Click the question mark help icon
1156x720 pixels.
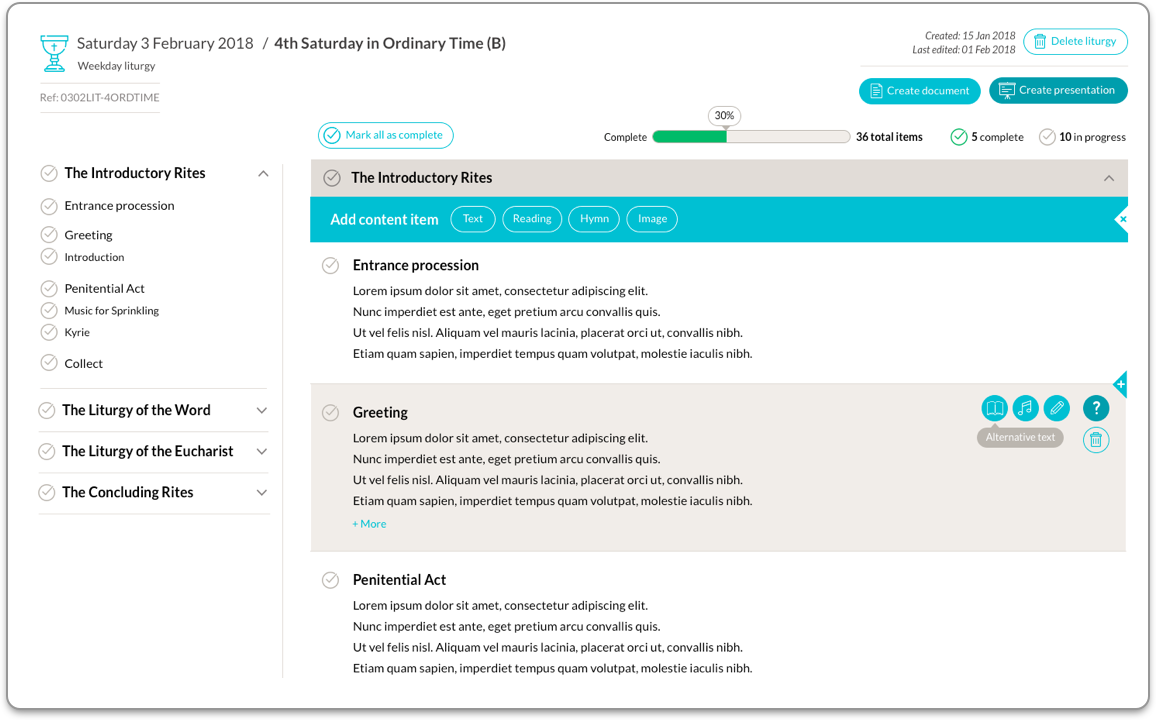[1096, 408]
